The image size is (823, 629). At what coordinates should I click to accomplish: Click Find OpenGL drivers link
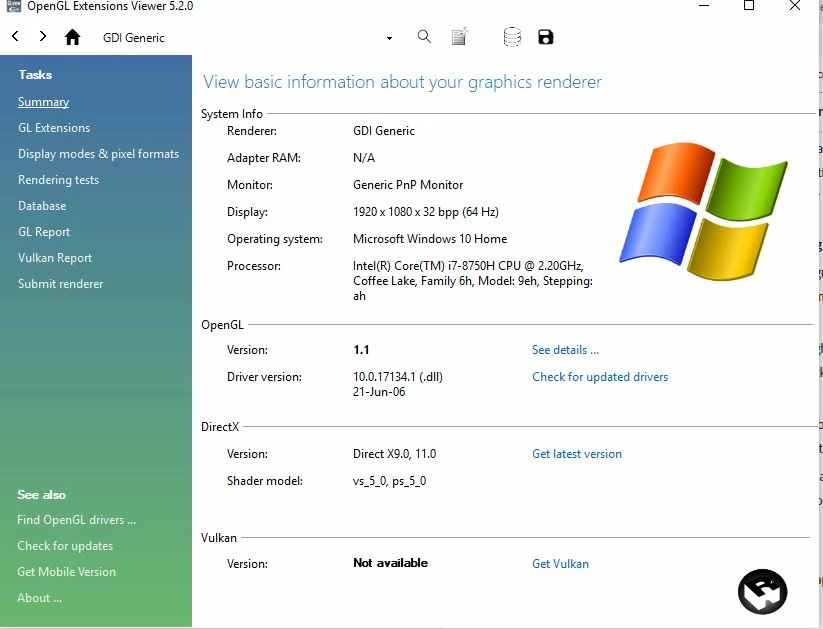click(76, 520)
